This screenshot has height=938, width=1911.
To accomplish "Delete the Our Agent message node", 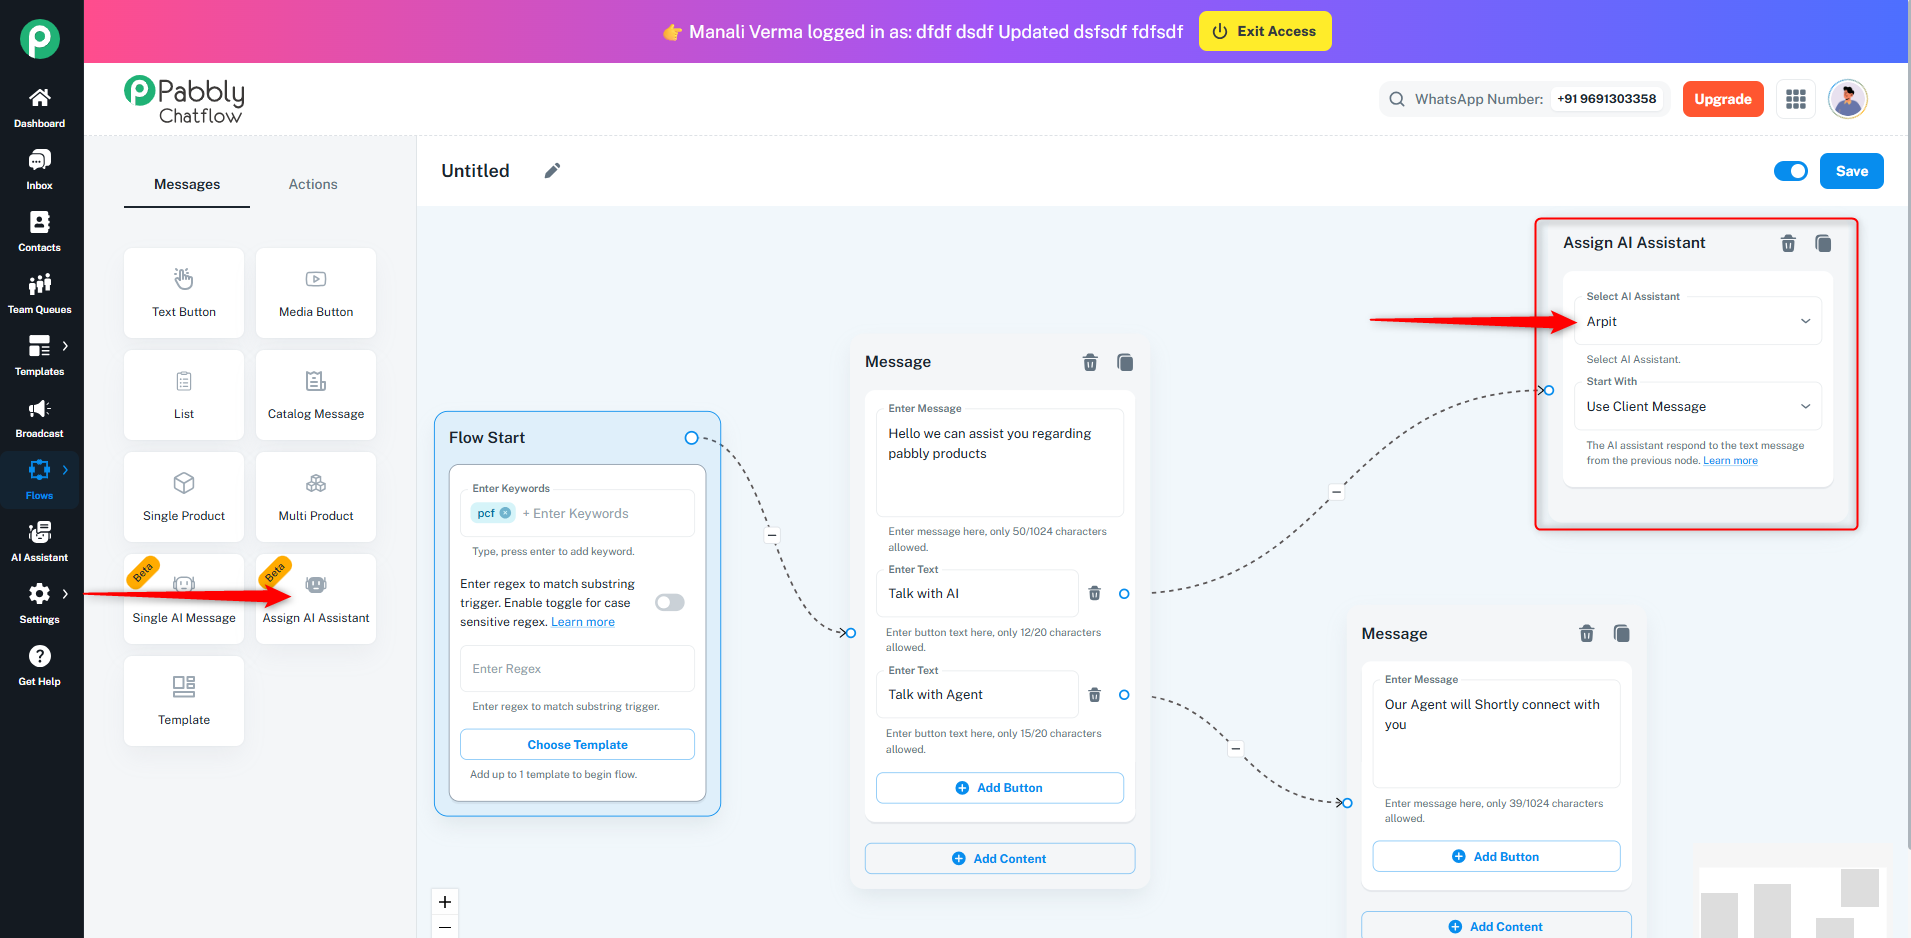I will (x=1586, y=633).
